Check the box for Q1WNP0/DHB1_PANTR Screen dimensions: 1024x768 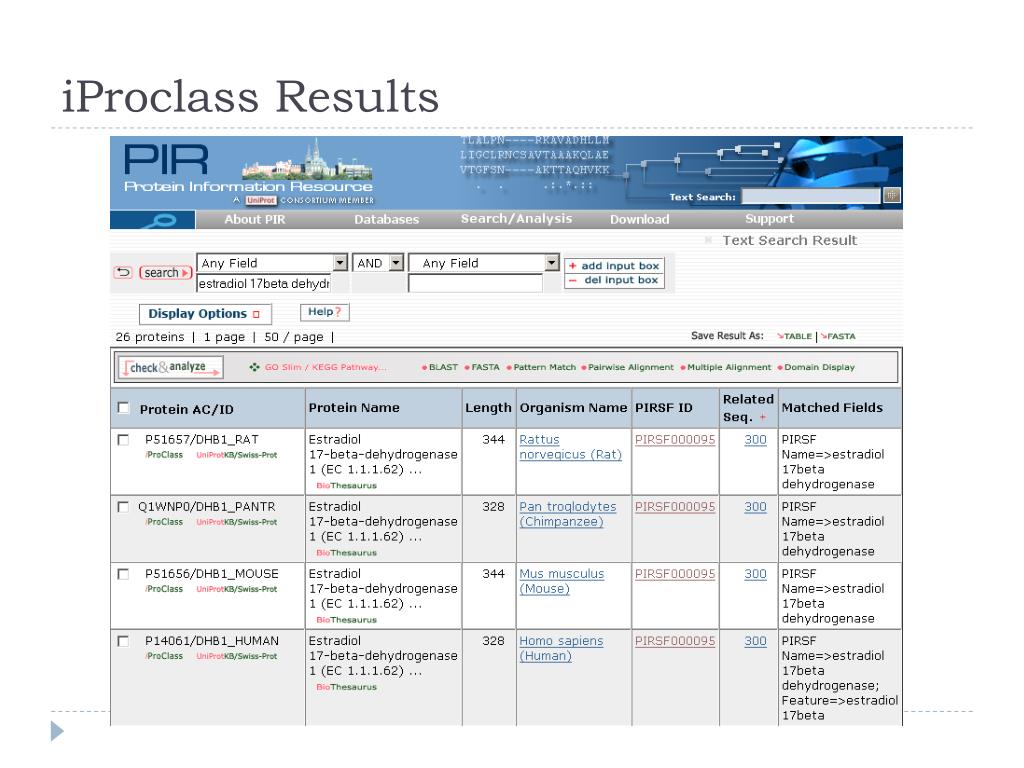click(x=123, y=507)
